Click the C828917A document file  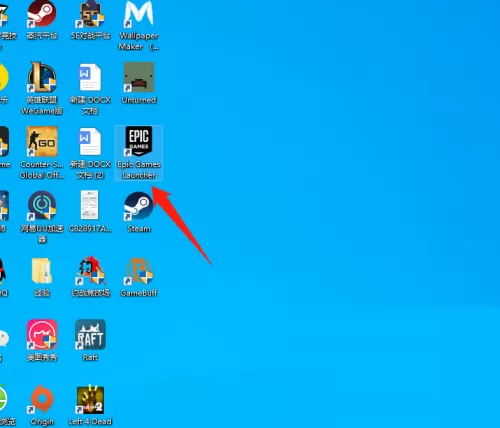point(90,205)
